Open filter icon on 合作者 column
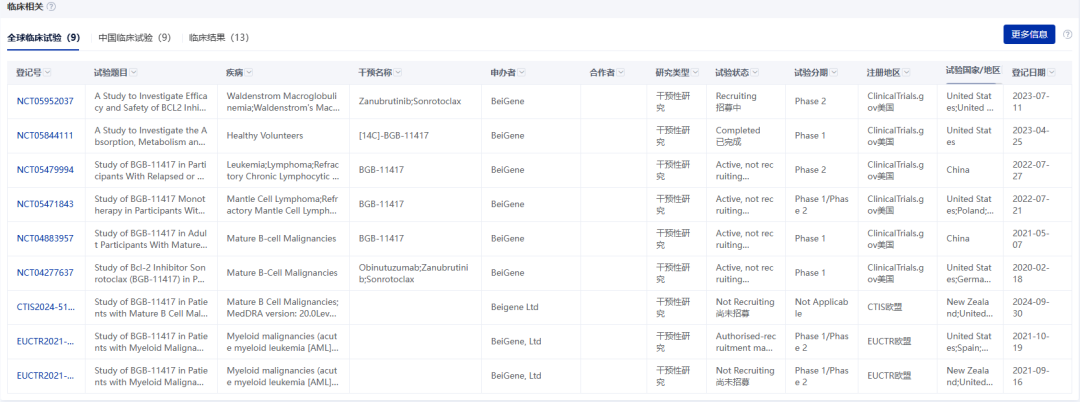Screen dimensions: 1080x402 click(621, 73)
